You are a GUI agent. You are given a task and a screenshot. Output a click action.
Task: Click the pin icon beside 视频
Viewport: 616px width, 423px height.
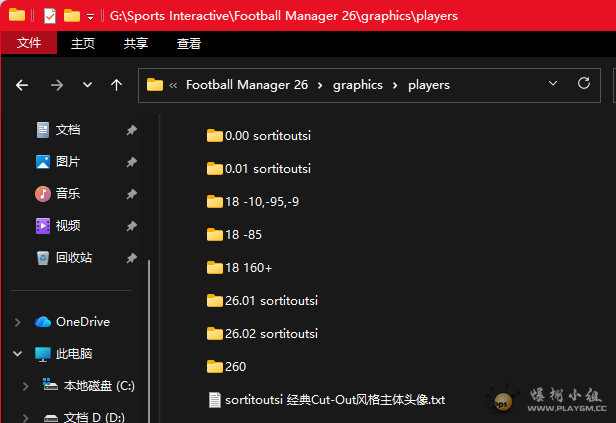[132, 226]
